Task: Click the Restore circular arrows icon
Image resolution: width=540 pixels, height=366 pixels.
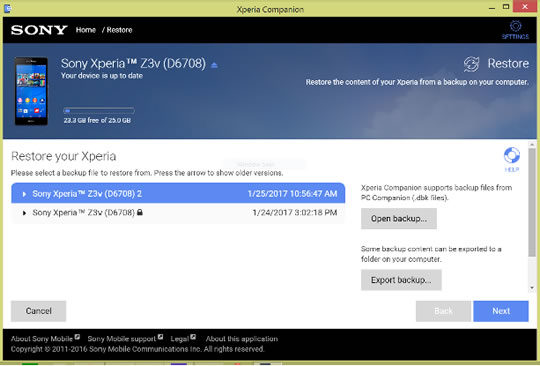Action: pos(471,64)
